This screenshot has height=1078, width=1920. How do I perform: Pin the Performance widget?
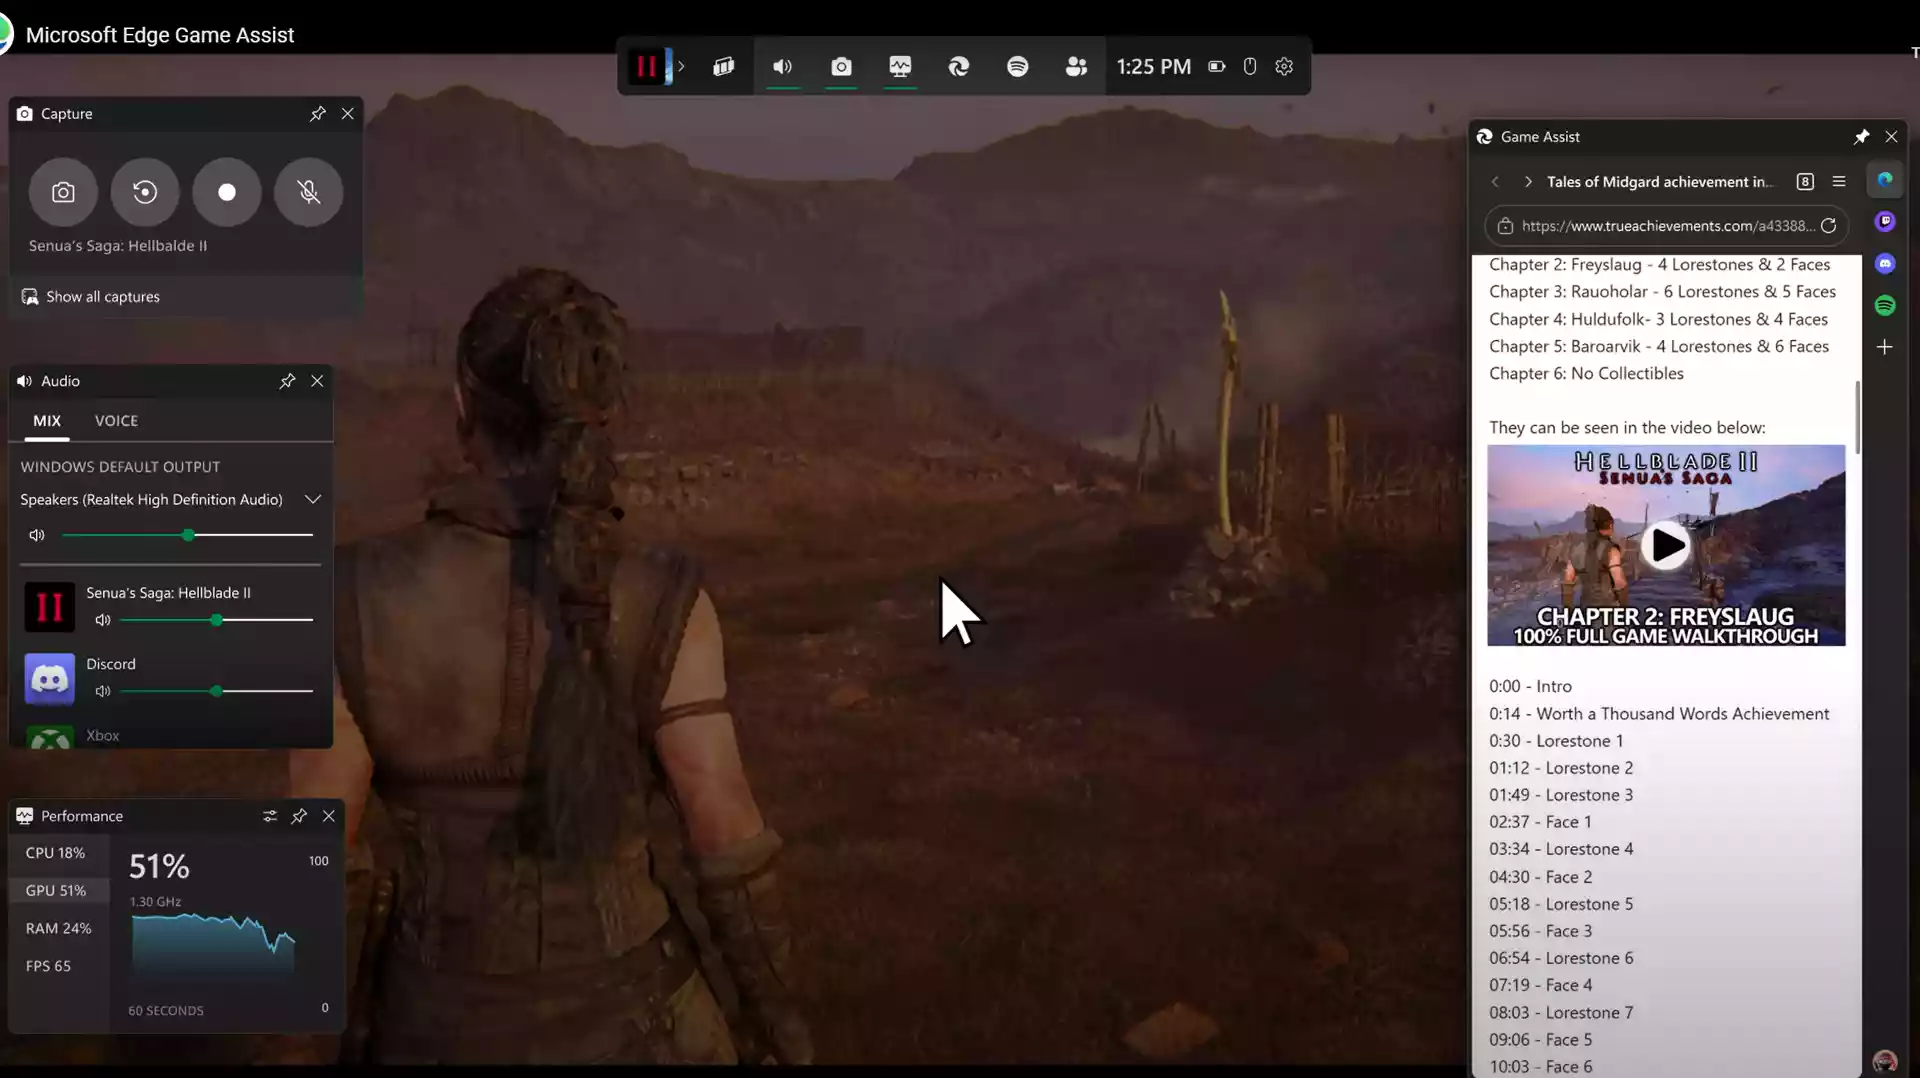click(x=299, y=816)
